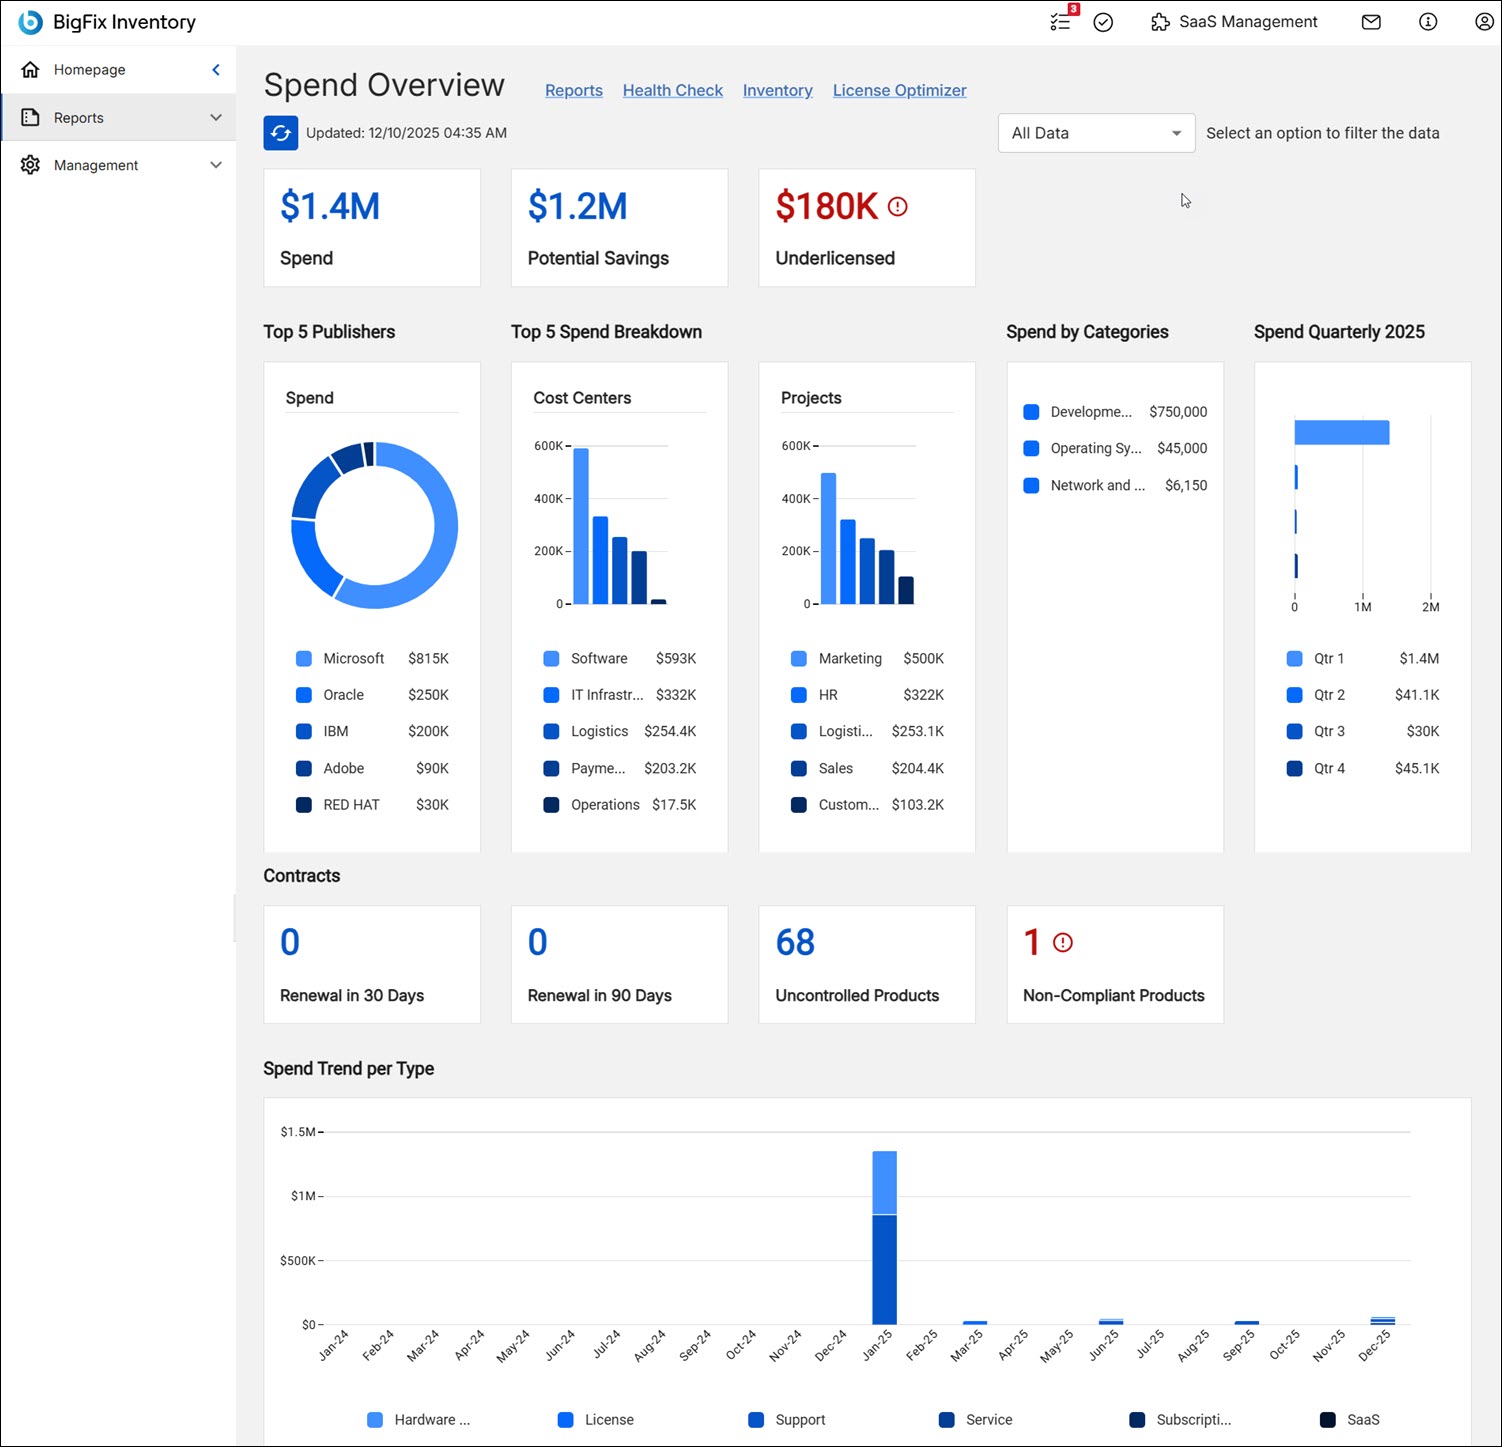Click the IT Infrastr... cost center label
The image size is (1502, 1447).
pyautogui.click(x=607, y=695)
